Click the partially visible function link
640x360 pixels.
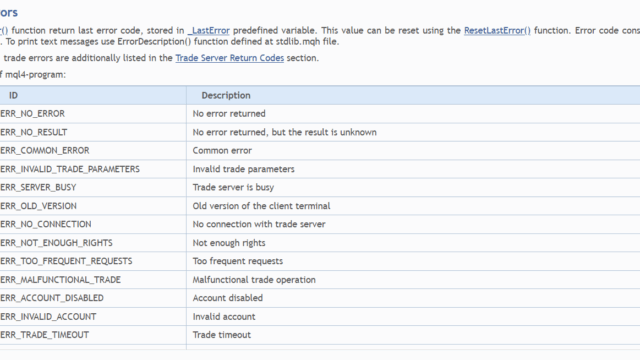(4, 31)
